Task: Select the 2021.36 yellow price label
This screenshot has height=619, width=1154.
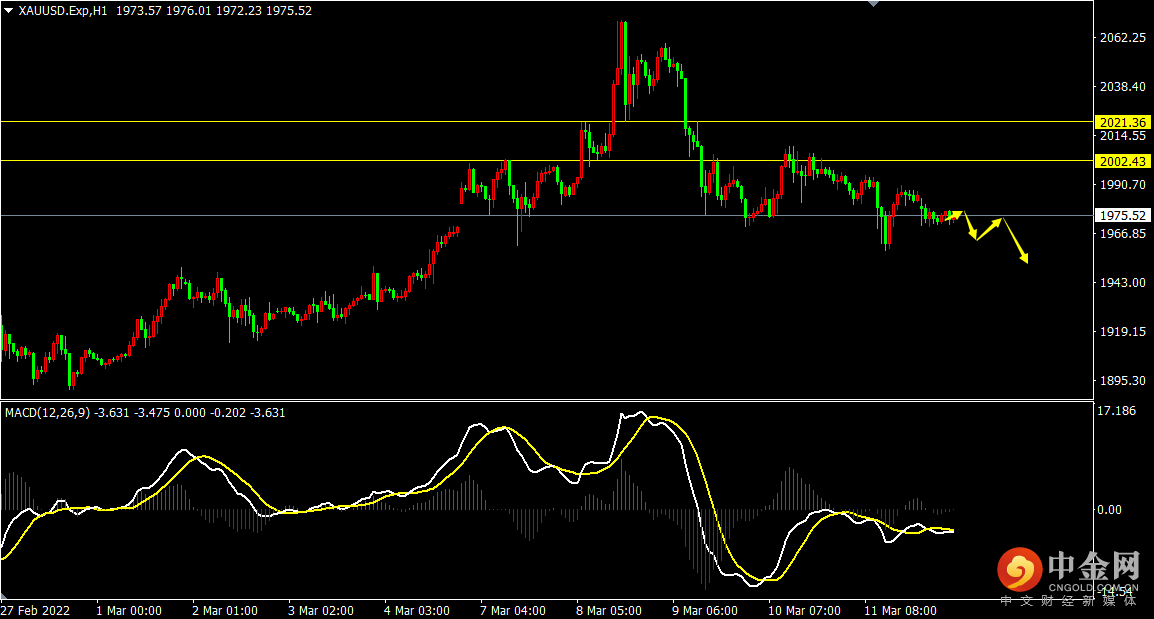Action: click(1123, 122)
